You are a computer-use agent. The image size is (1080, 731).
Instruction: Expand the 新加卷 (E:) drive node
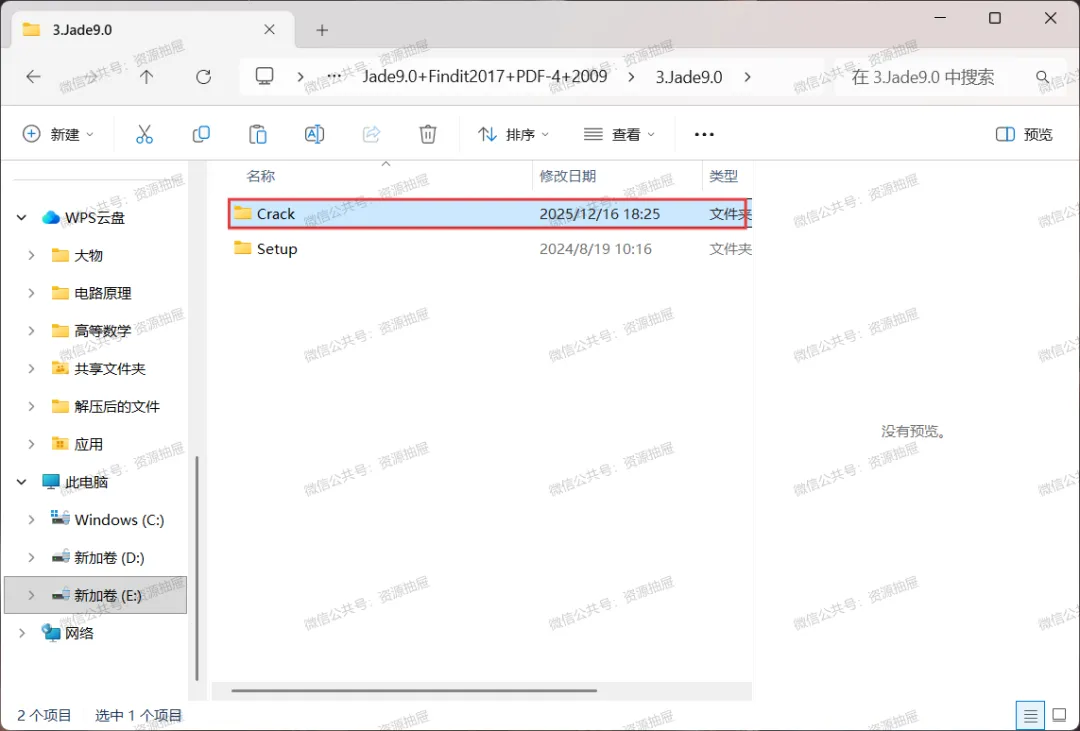31,595
